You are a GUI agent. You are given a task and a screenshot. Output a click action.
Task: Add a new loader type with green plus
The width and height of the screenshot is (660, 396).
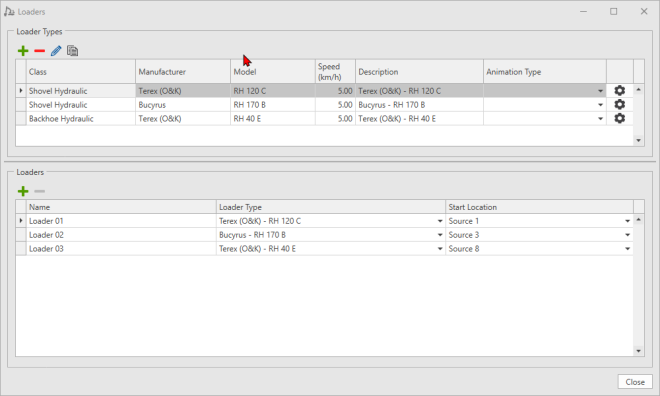[x=23, y=51]
